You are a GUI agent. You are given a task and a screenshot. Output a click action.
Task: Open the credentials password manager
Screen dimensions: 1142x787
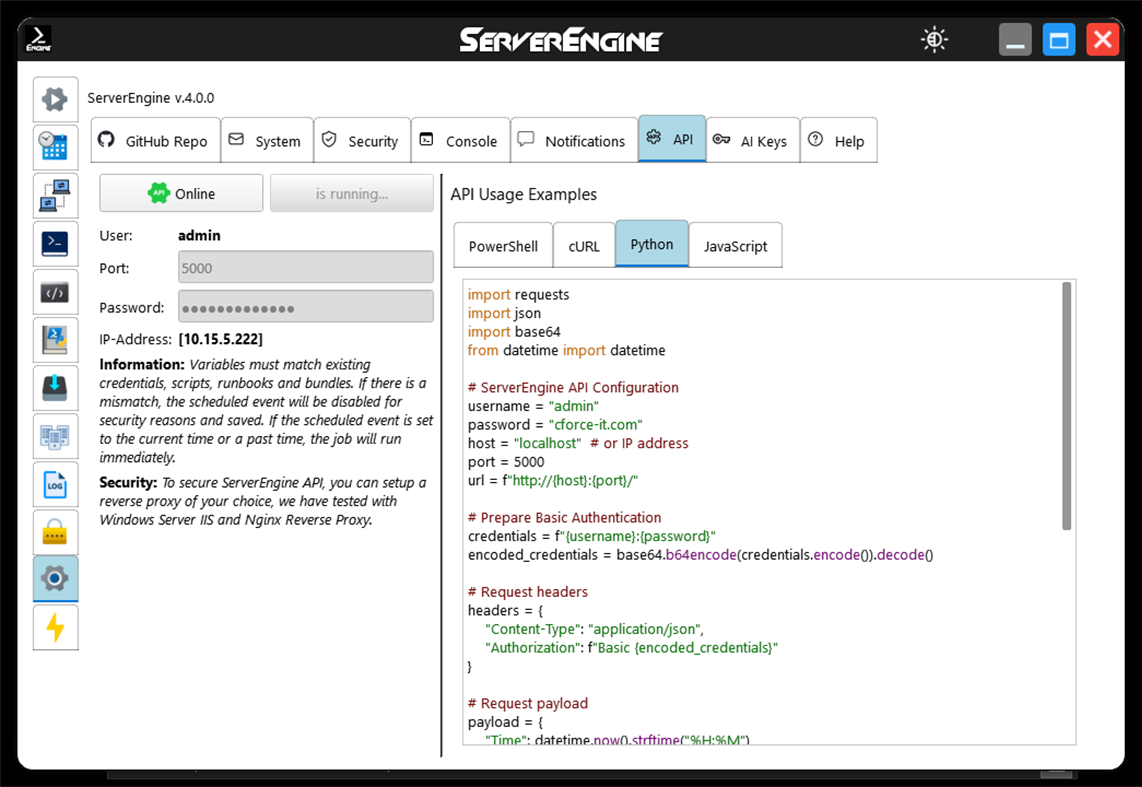[x=55, y=531]
